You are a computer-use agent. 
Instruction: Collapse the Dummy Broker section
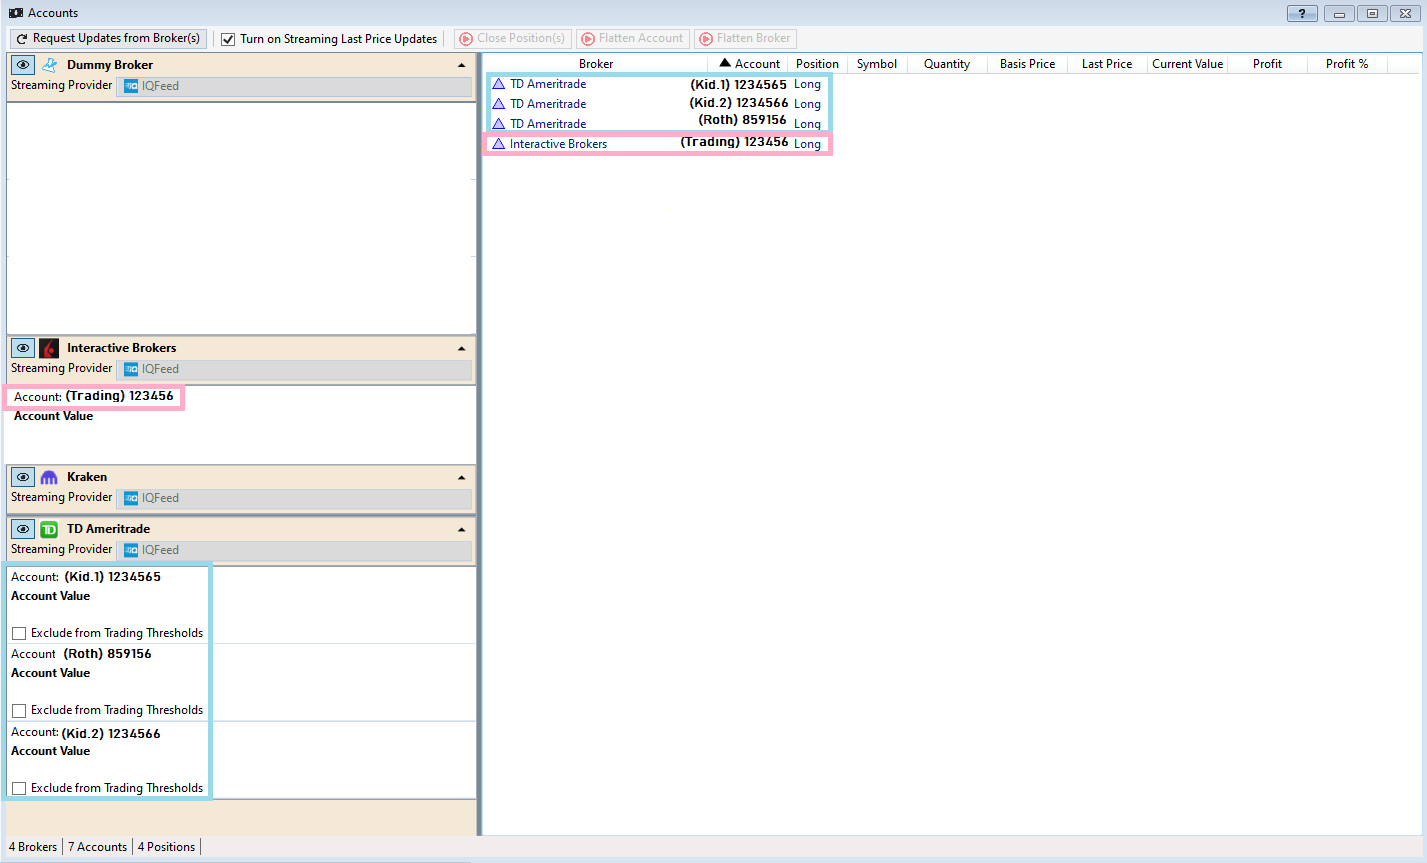[461, 63]
